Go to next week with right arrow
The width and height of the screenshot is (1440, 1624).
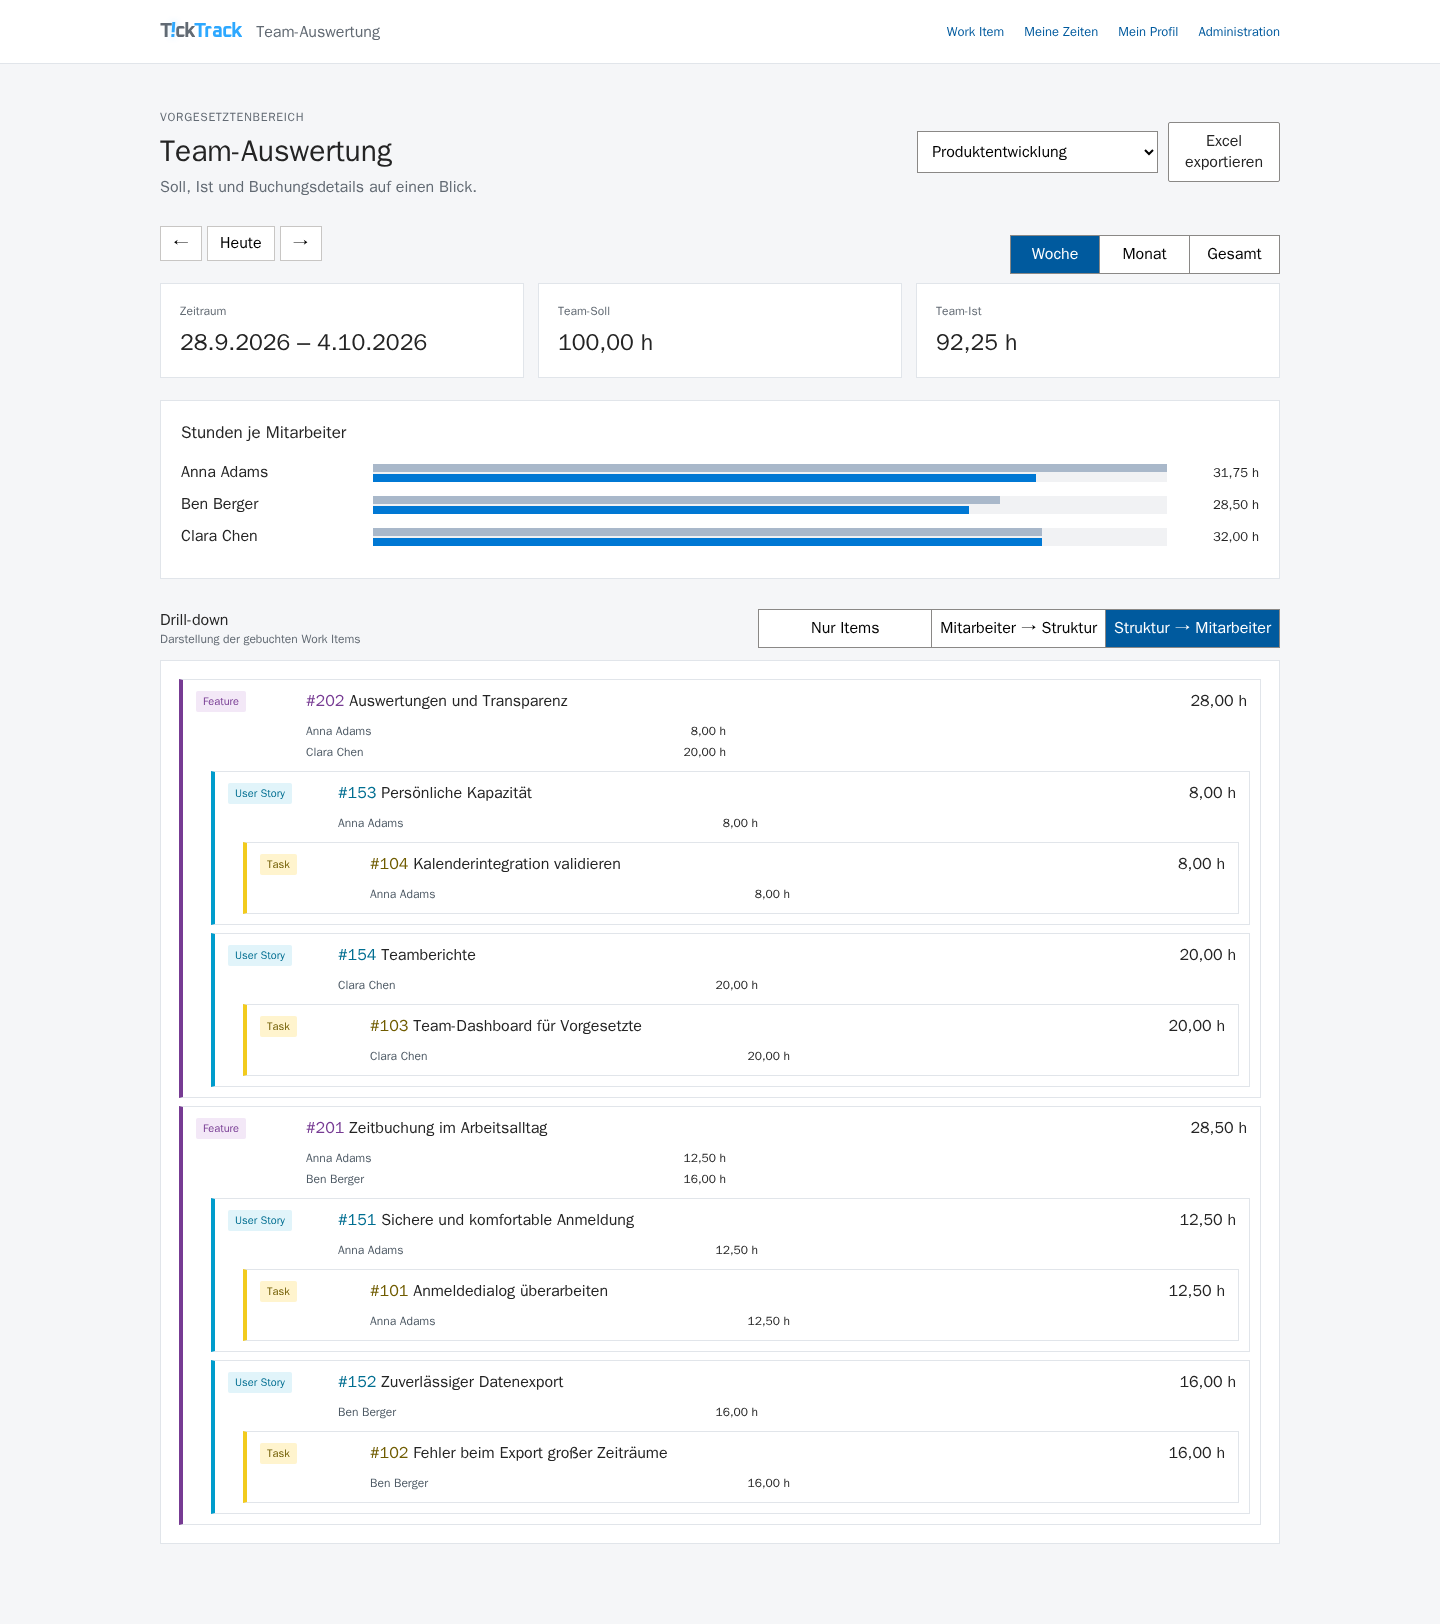(x=301, y=243)
